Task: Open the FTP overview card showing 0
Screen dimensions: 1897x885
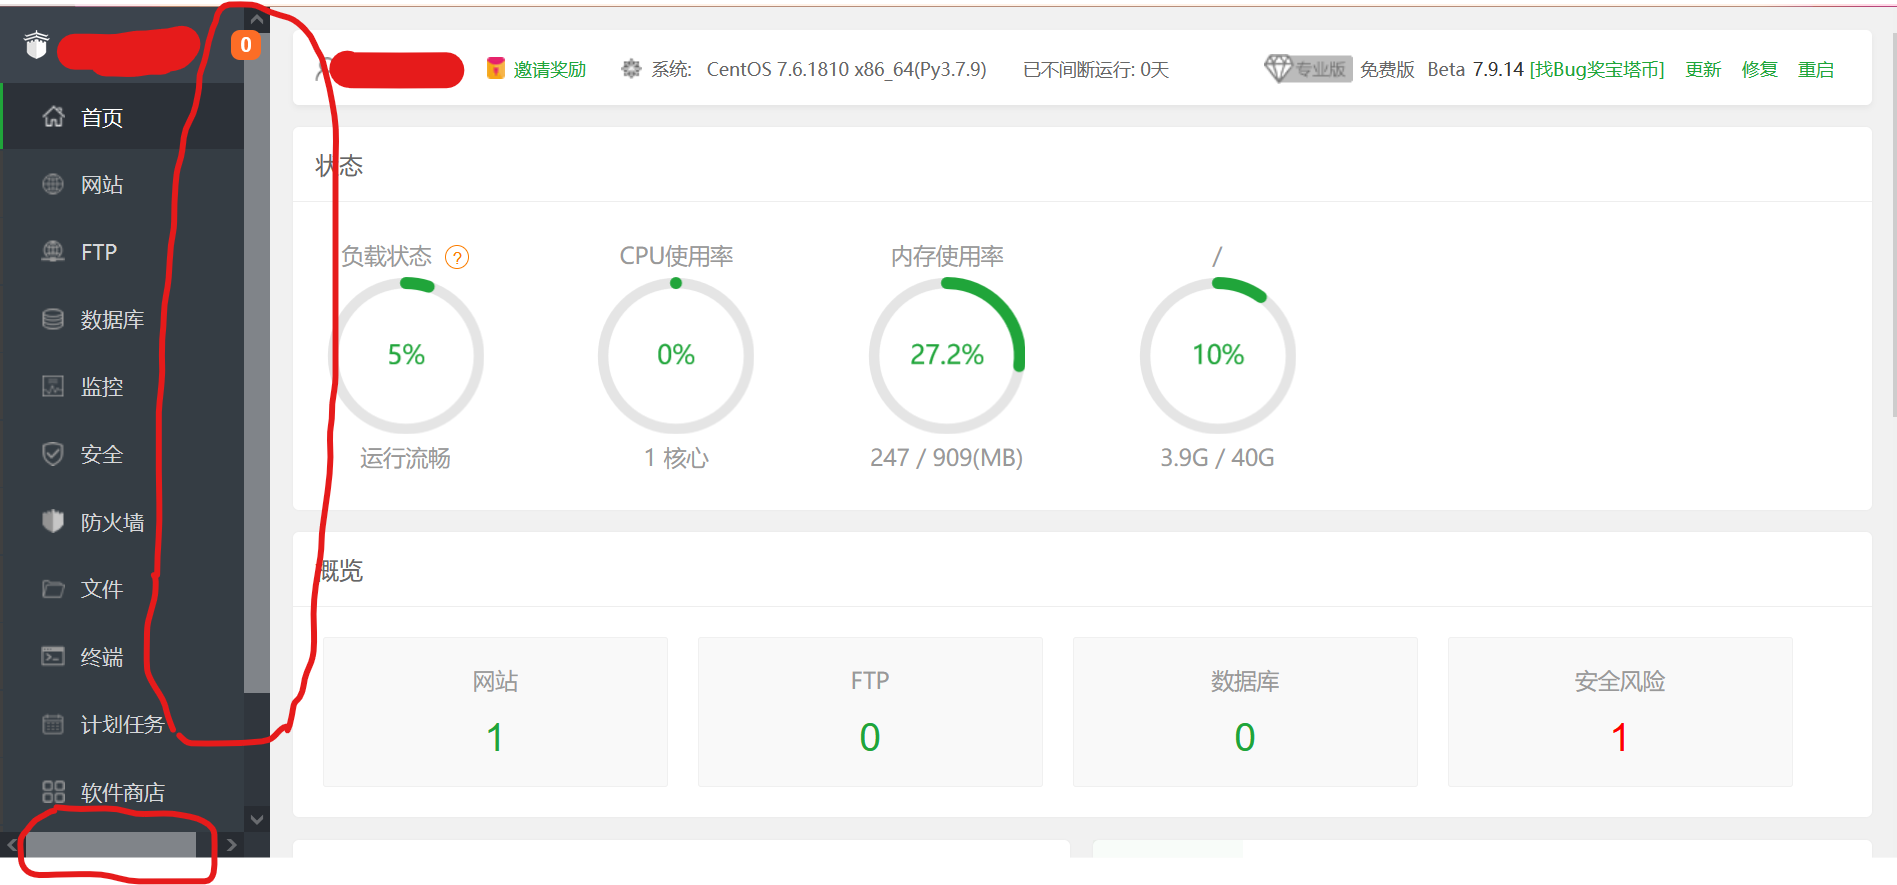Action: click(870, 712)
